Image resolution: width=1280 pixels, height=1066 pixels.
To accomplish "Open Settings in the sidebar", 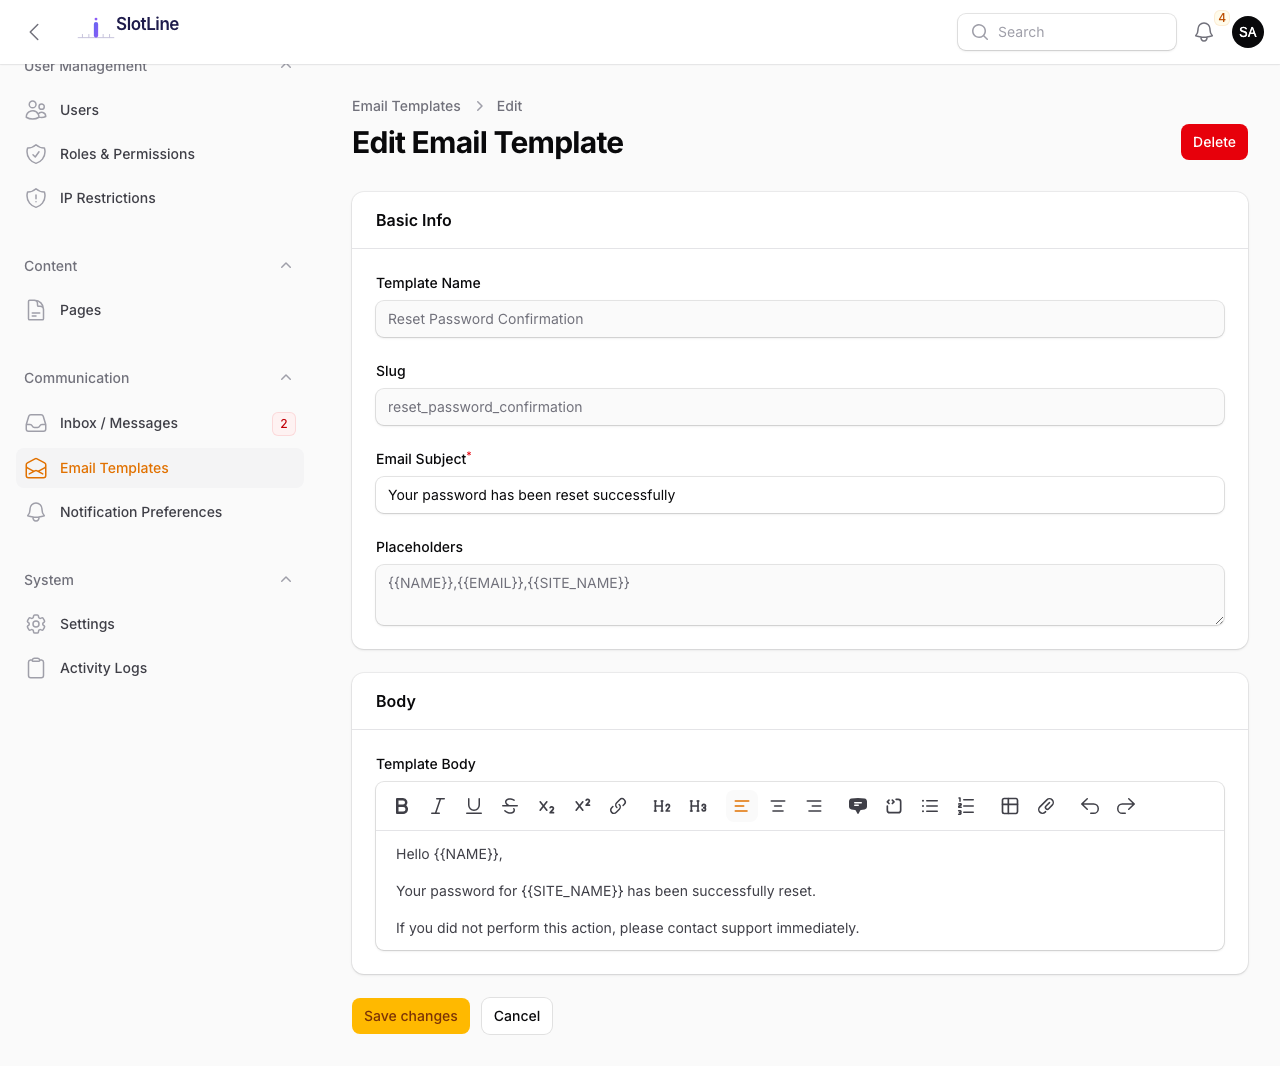I will [x=160, y=624].
